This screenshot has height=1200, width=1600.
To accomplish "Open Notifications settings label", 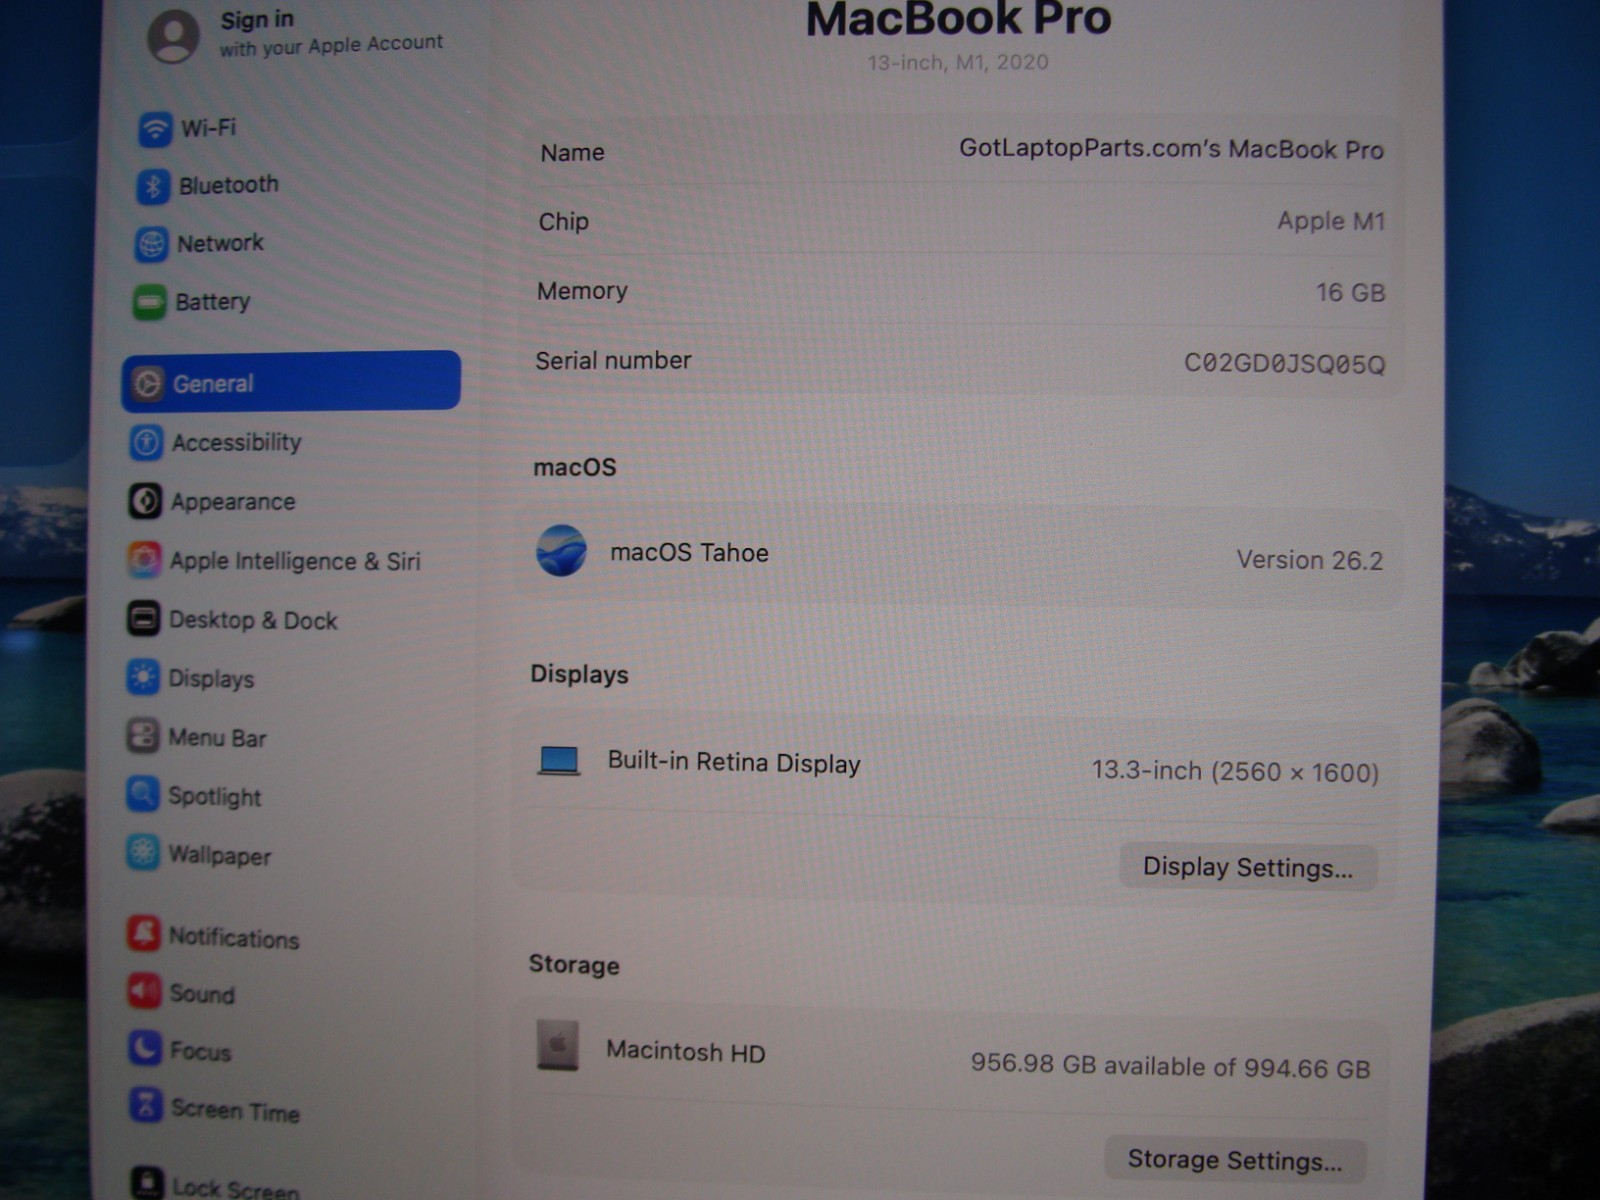I will [x=234, y=937].
